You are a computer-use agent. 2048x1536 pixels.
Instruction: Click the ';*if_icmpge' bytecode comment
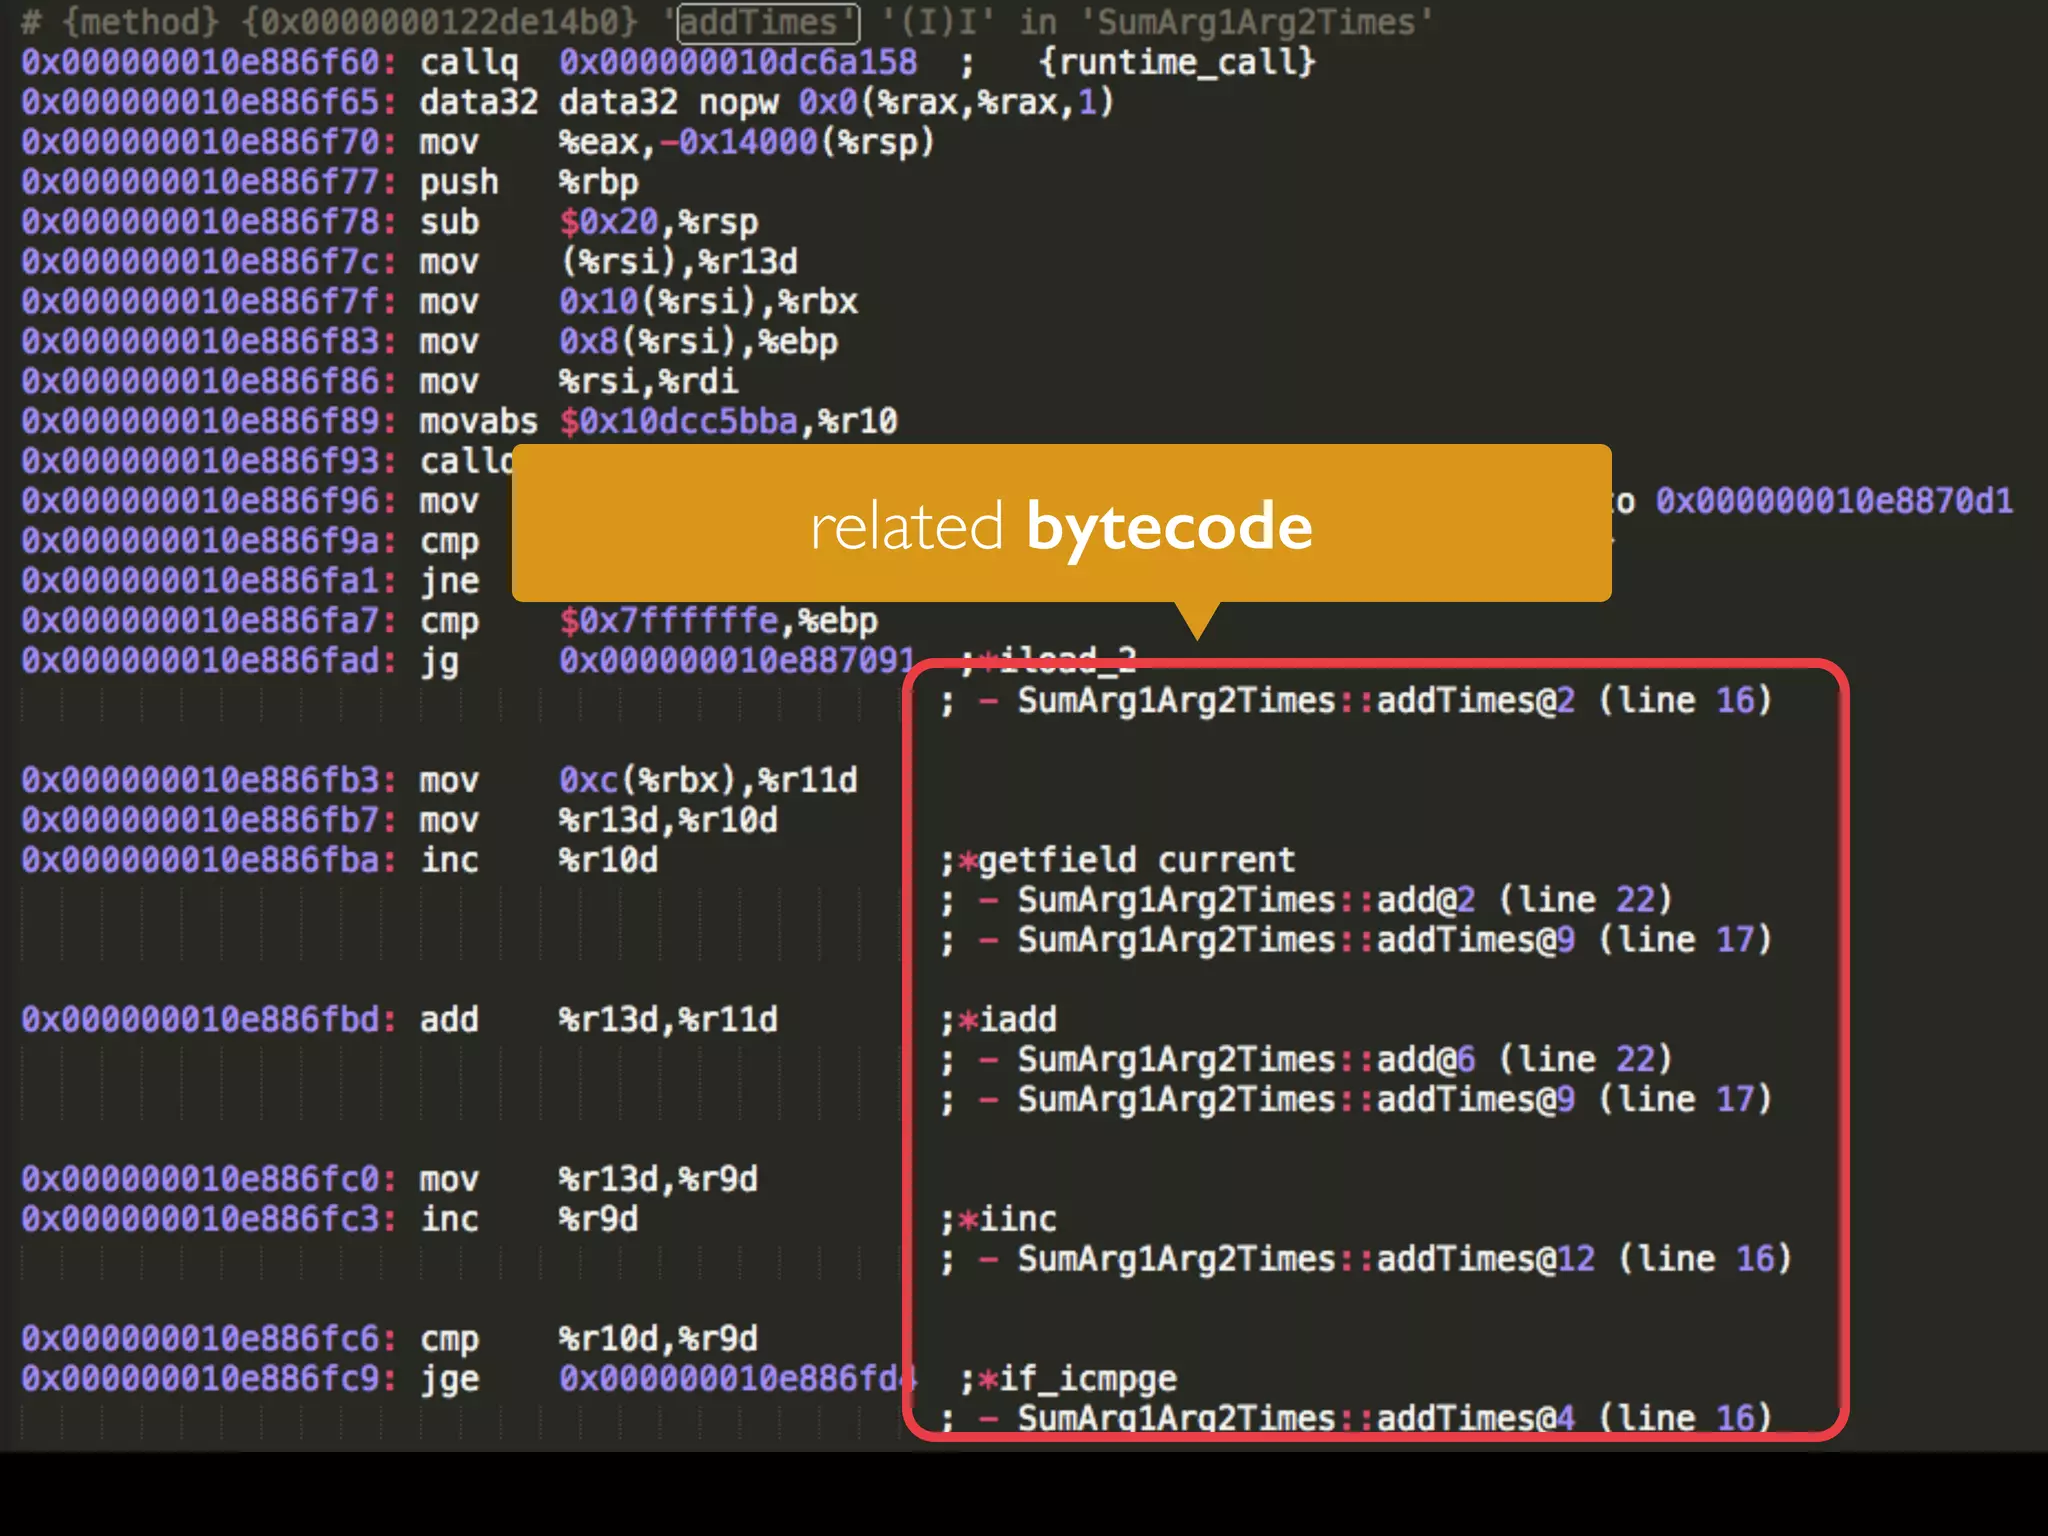coord(1068,1379)
